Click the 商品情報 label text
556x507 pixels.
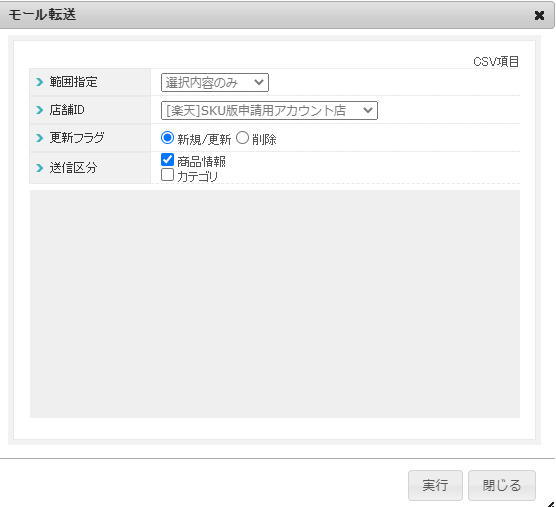click(x=201, y=162)
